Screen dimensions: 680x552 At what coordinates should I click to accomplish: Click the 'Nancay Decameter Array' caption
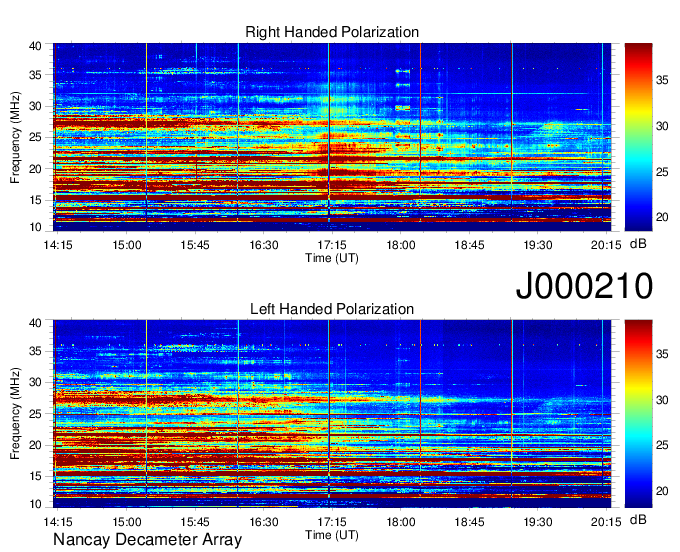(147, 539)
